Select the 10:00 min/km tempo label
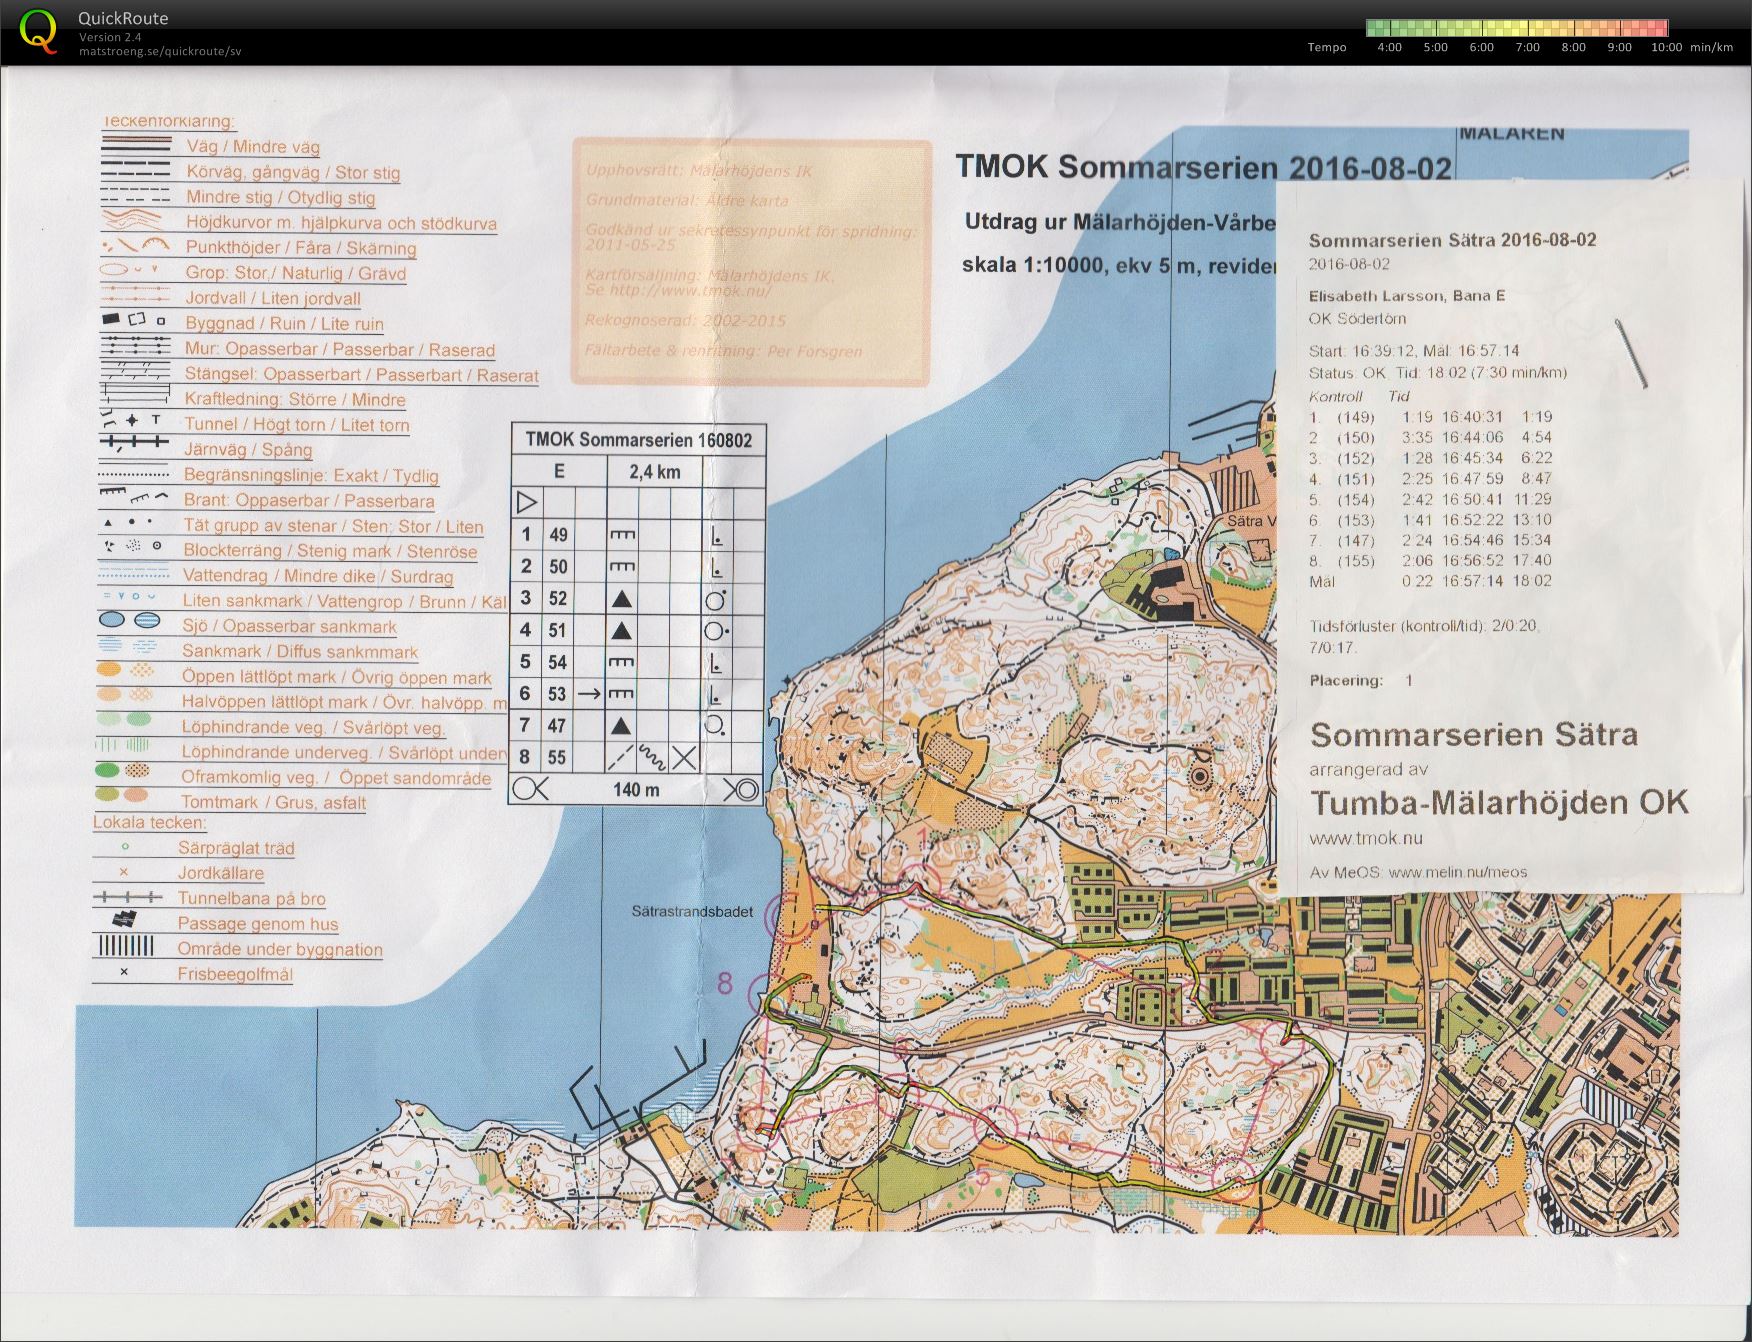This screenshot has height=1342, width=1752. tap(1692, 47)
